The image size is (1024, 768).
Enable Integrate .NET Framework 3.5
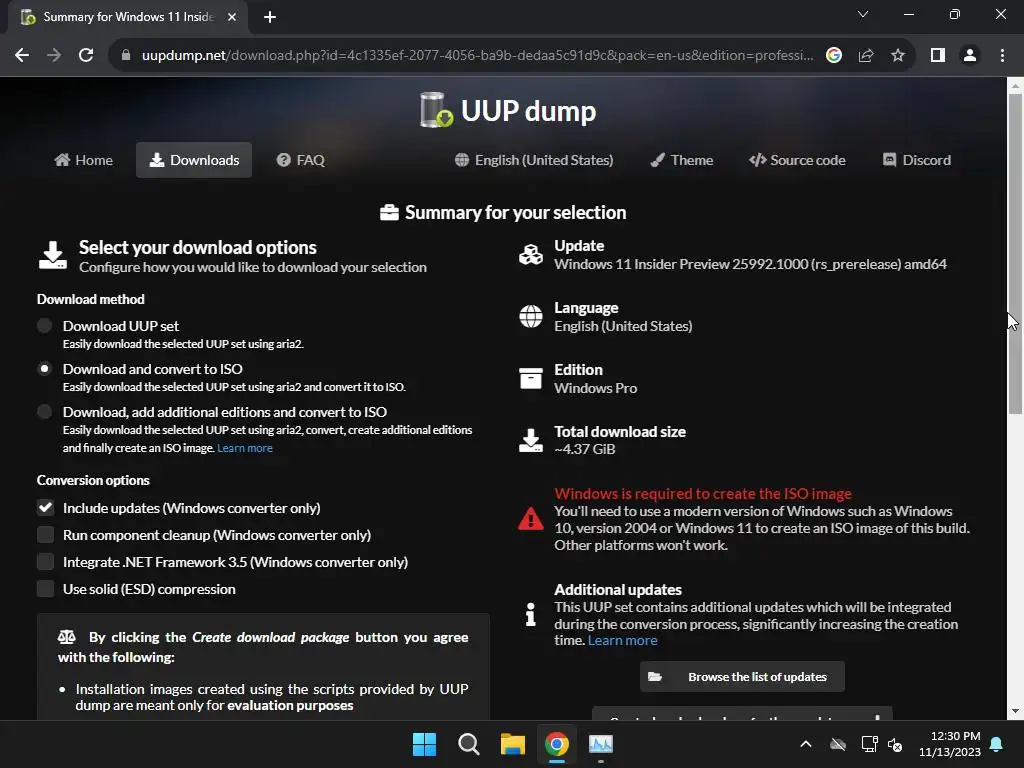(45, 562)
